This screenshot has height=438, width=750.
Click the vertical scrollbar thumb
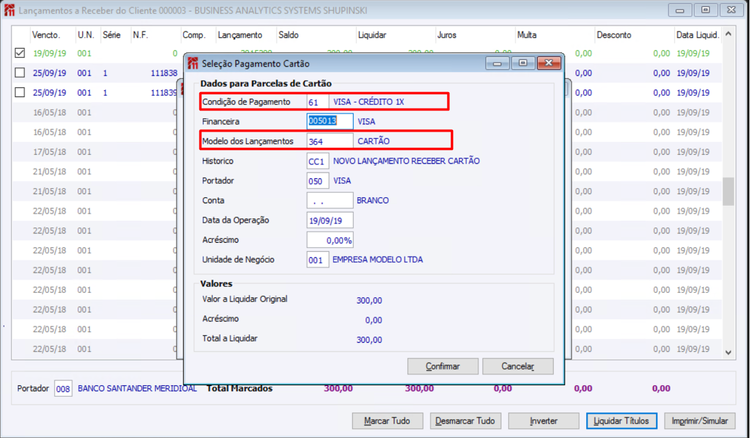728,191
